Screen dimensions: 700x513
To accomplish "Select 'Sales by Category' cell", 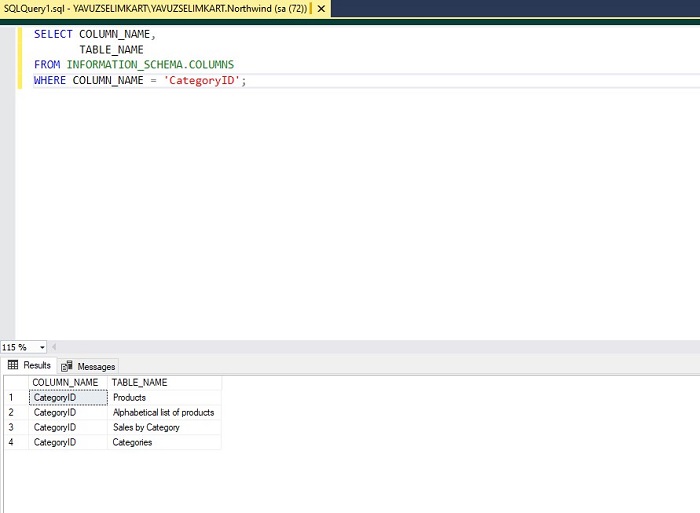I will 164,427.
